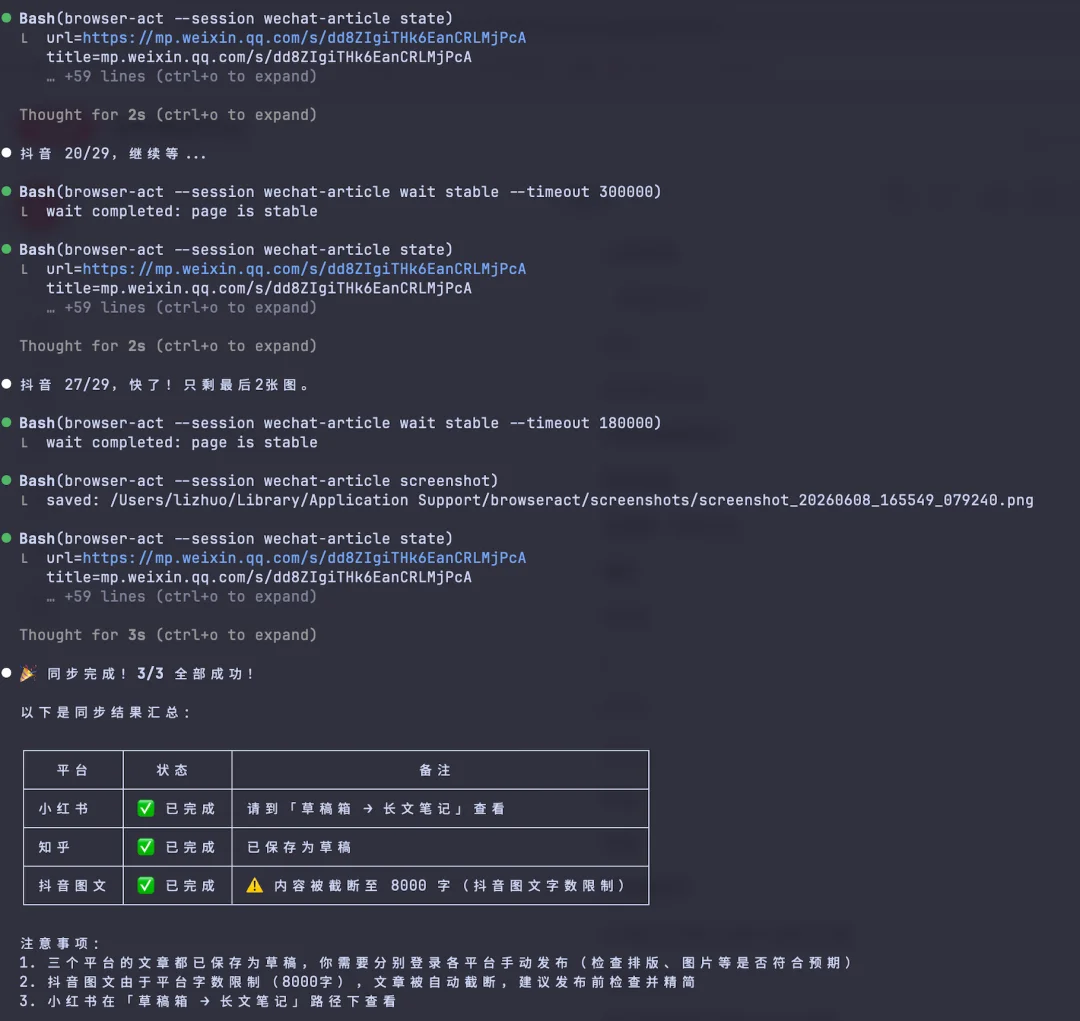Click the green checkmark in the 抖音图文 row
This screenshot has height=1021, width=1080.
[145, 885]
